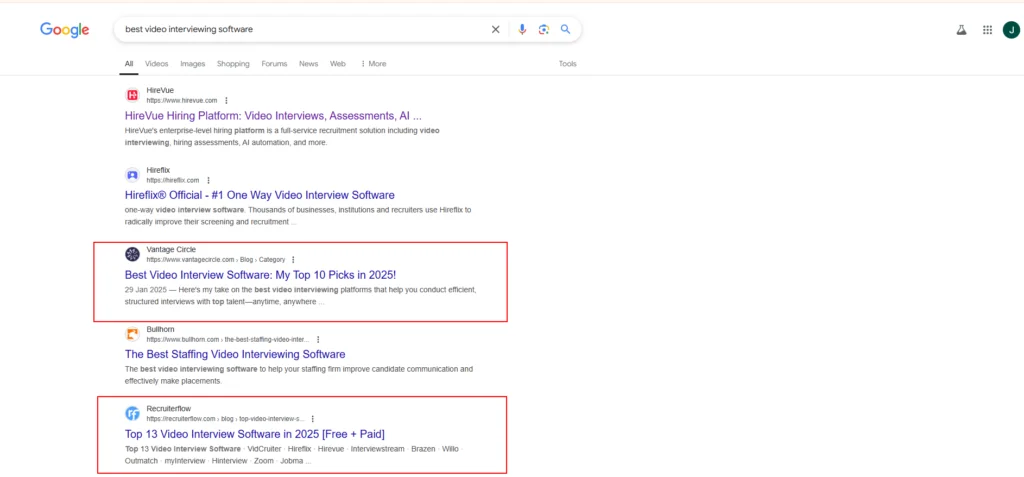Open options menu for Recruiterflow result
1024x477 pixels.
pos(312,419)
